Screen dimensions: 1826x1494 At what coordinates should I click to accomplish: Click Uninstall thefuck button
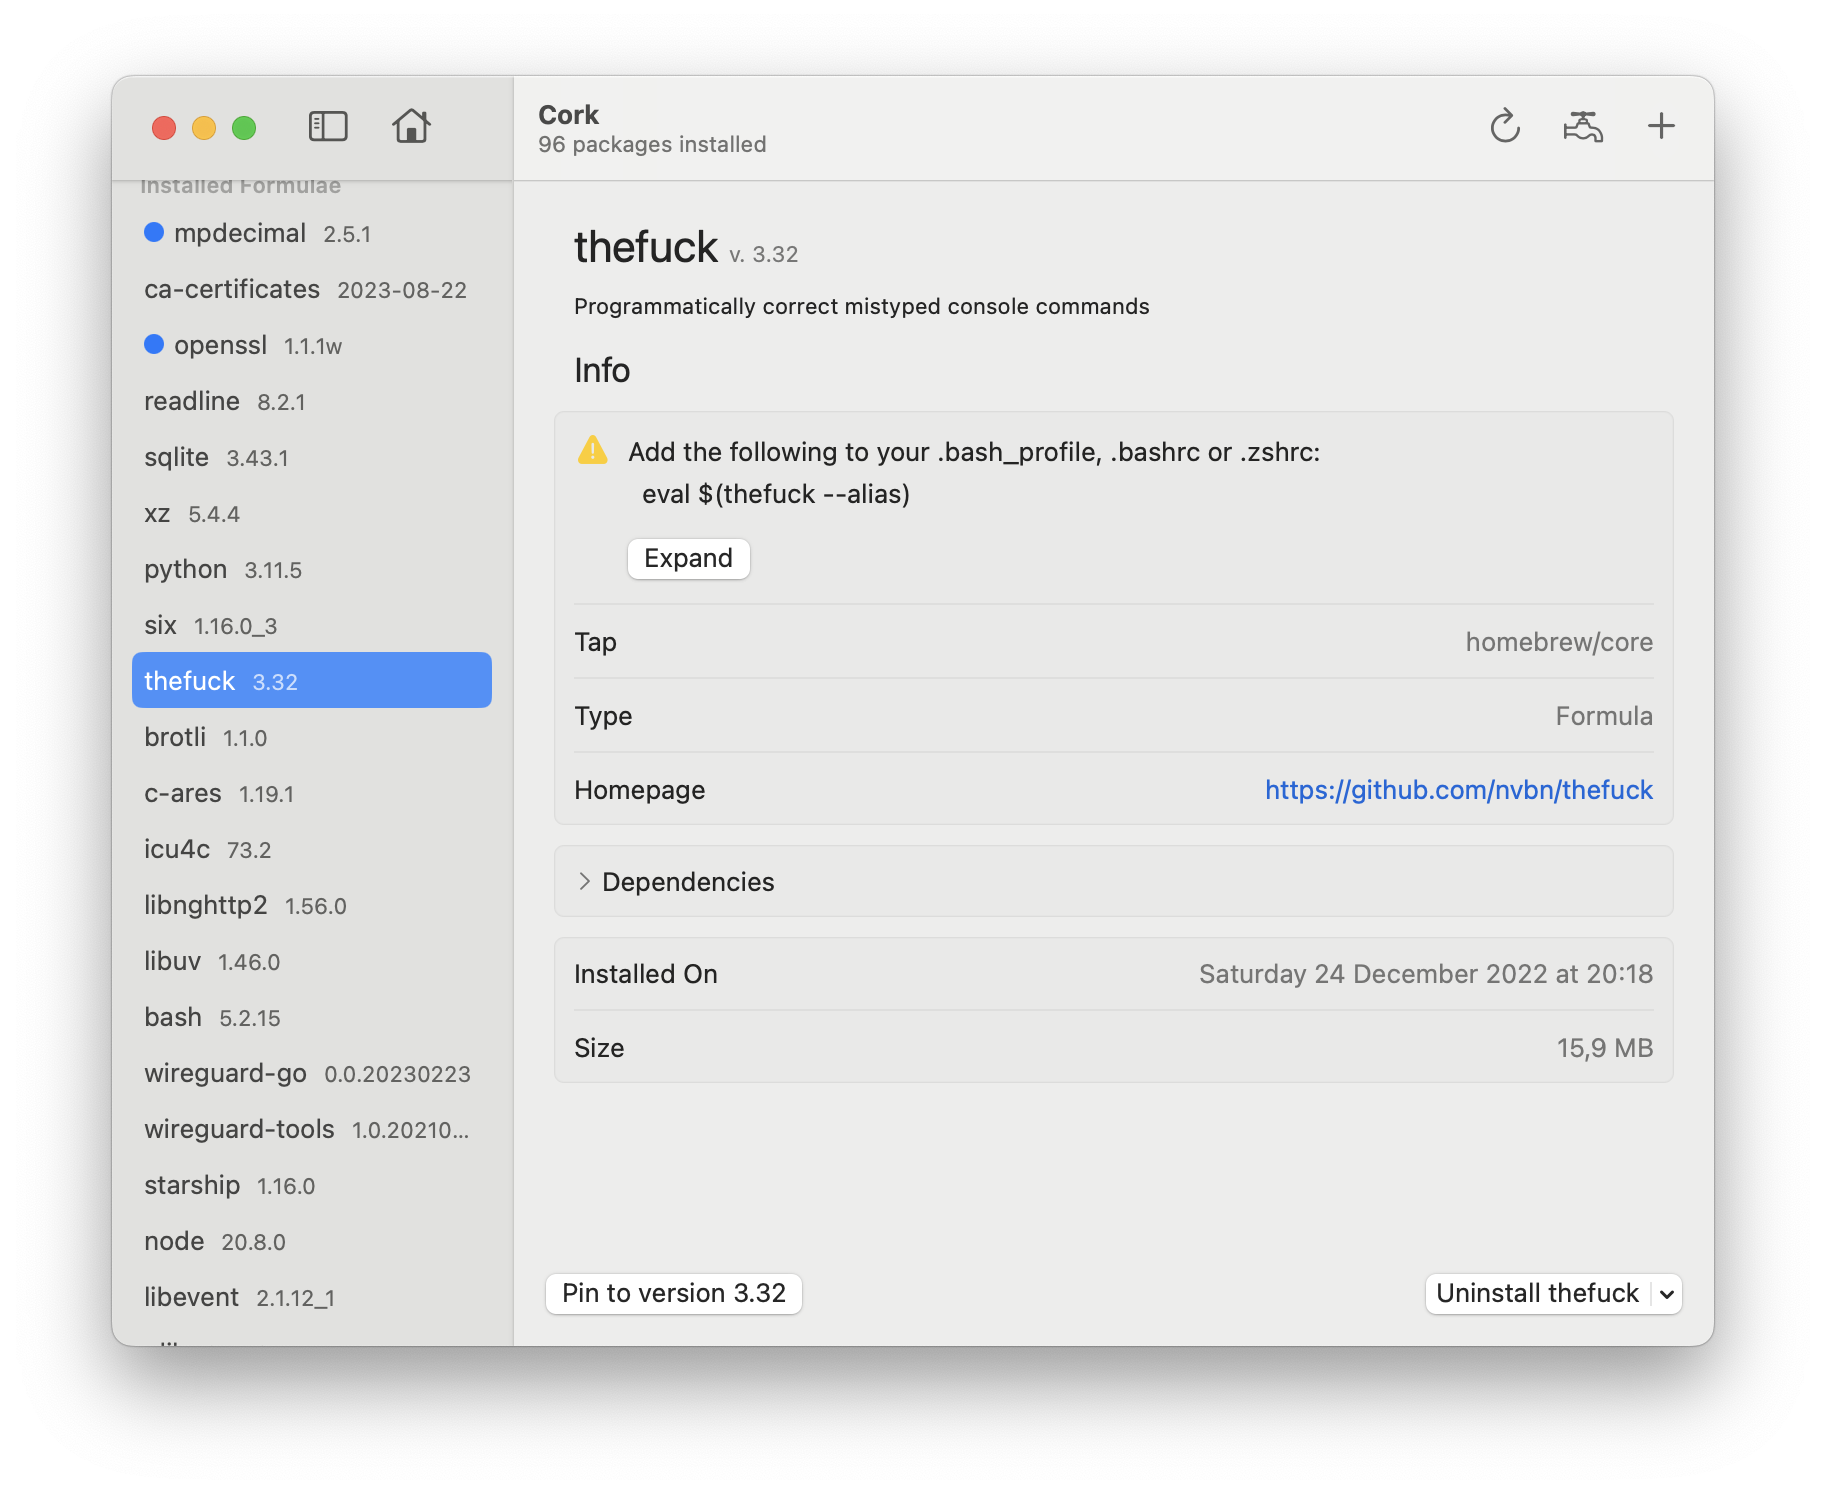pos(1538,1294)
